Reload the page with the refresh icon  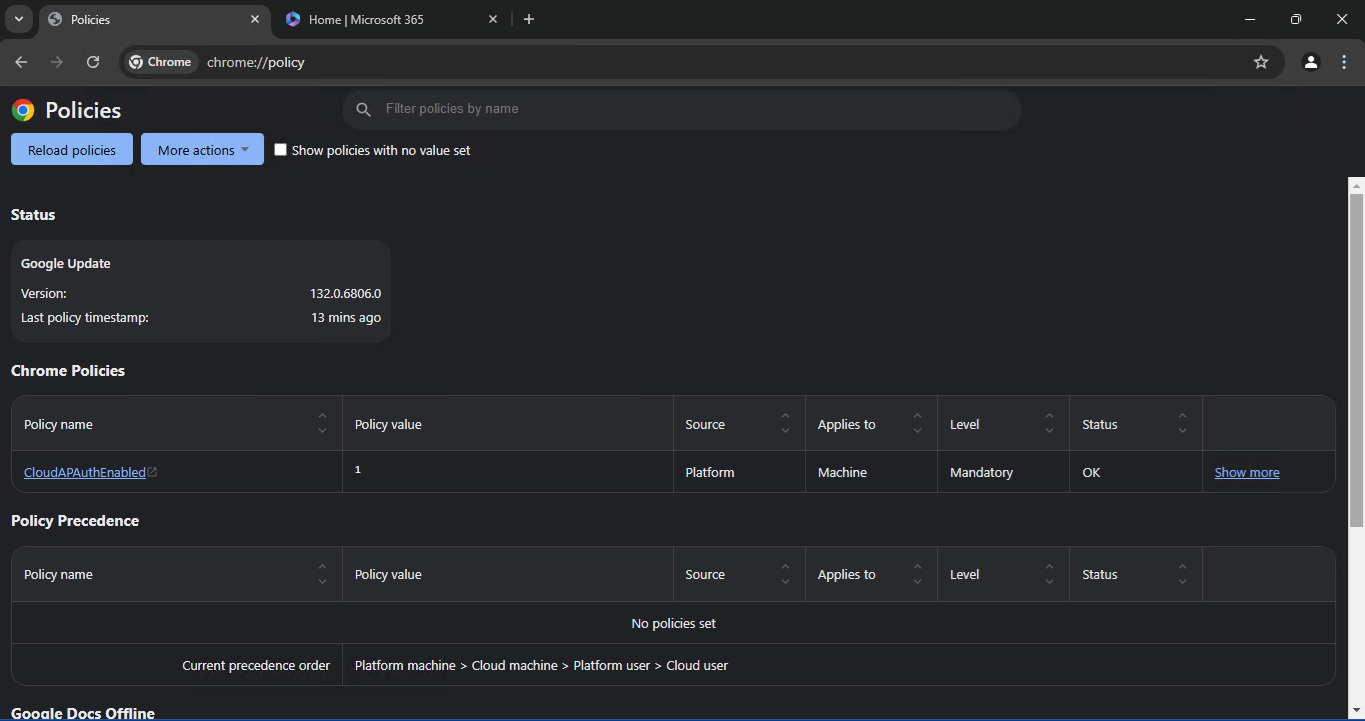[93, 62]
